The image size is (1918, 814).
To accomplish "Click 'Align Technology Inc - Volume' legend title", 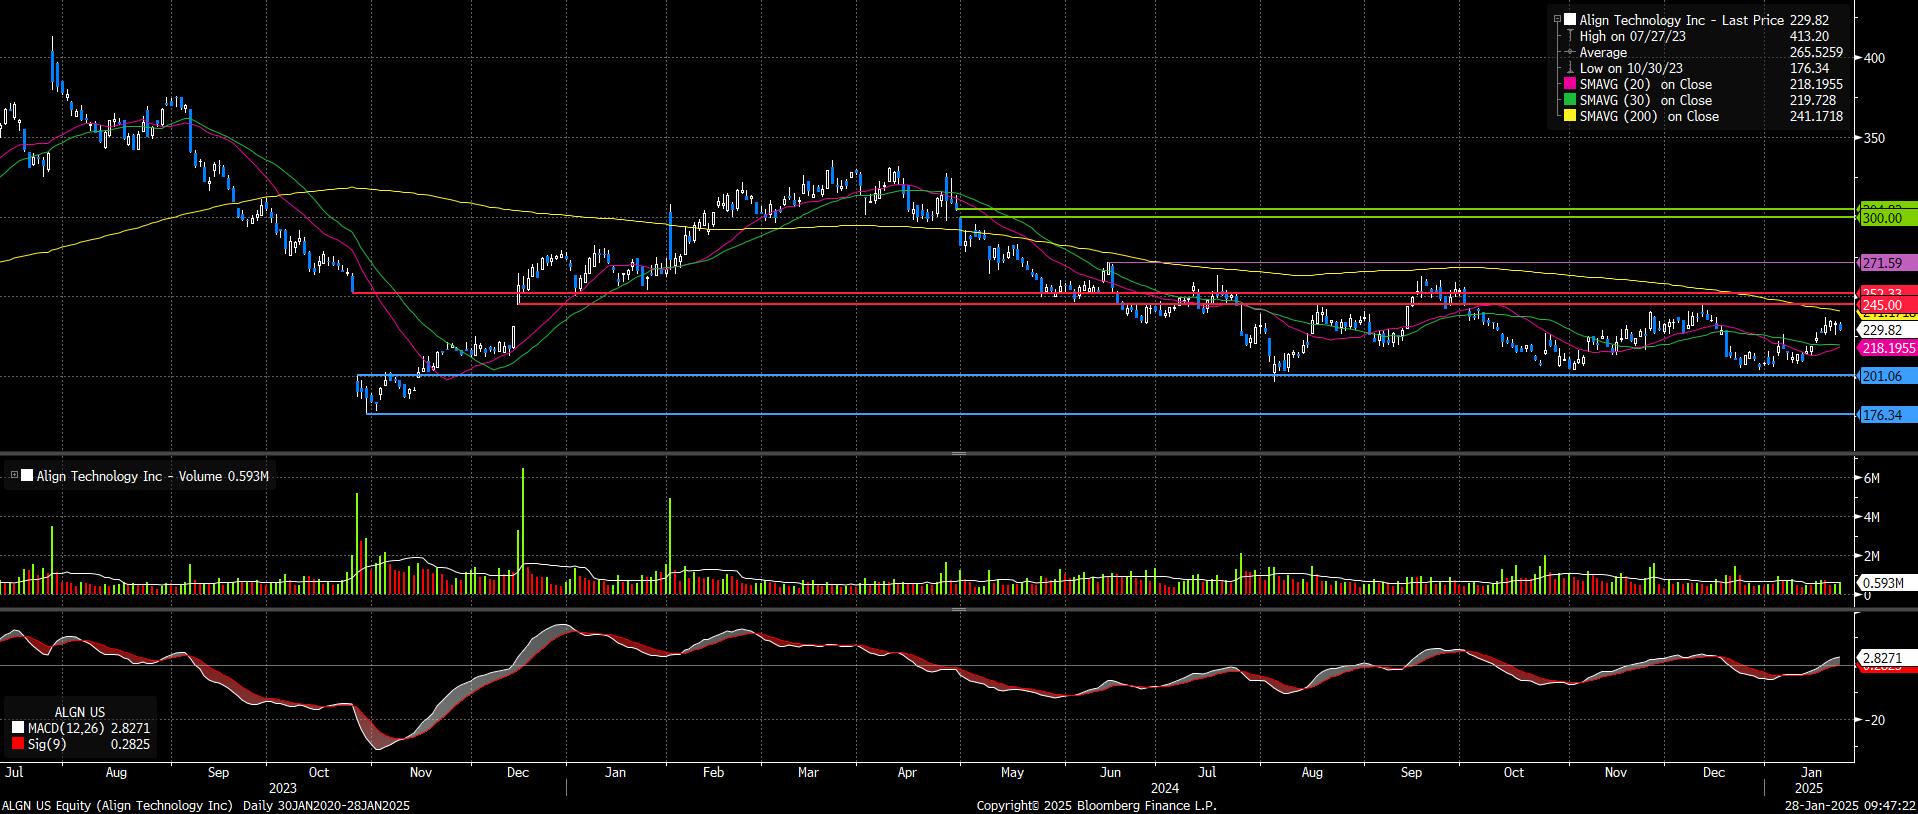I will (x=129, y=476).
